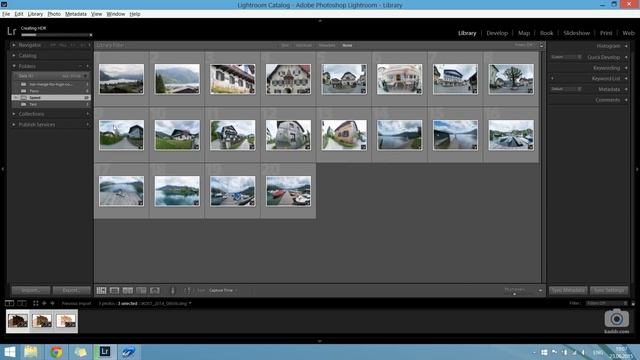The height and width of the screenshot is (360, 640).
Task: Click the Export button
Action: (72, 290)
